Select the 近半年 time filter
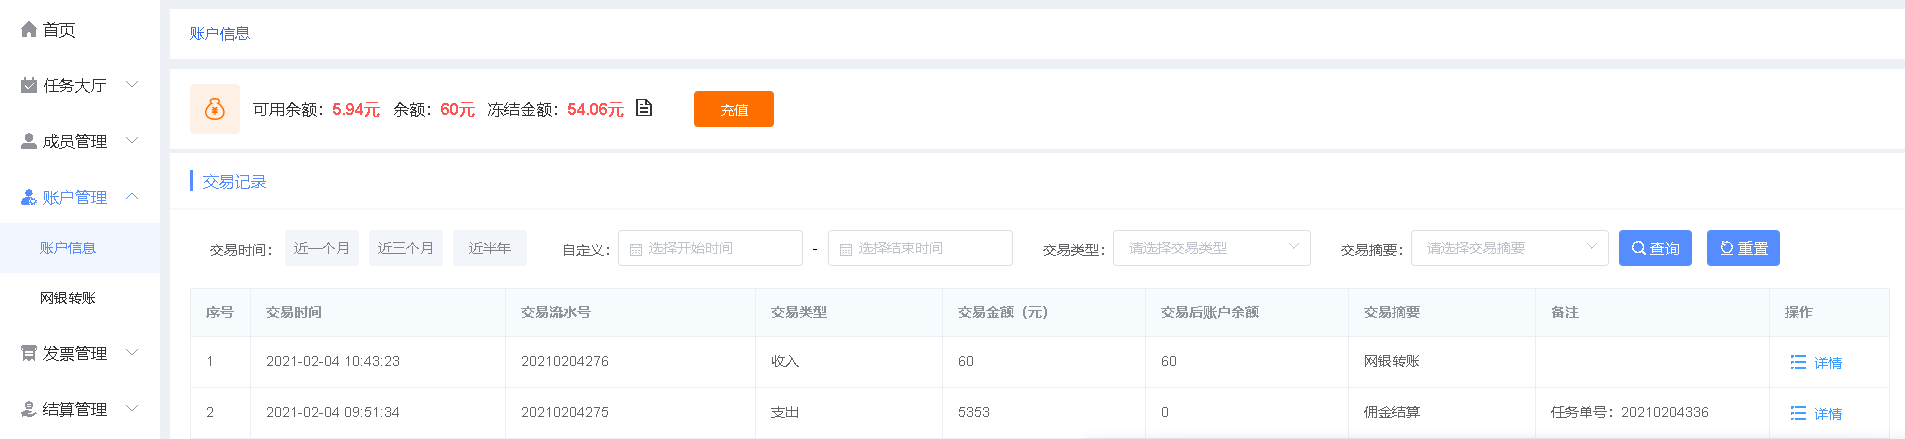 click(x=490, y=248)
